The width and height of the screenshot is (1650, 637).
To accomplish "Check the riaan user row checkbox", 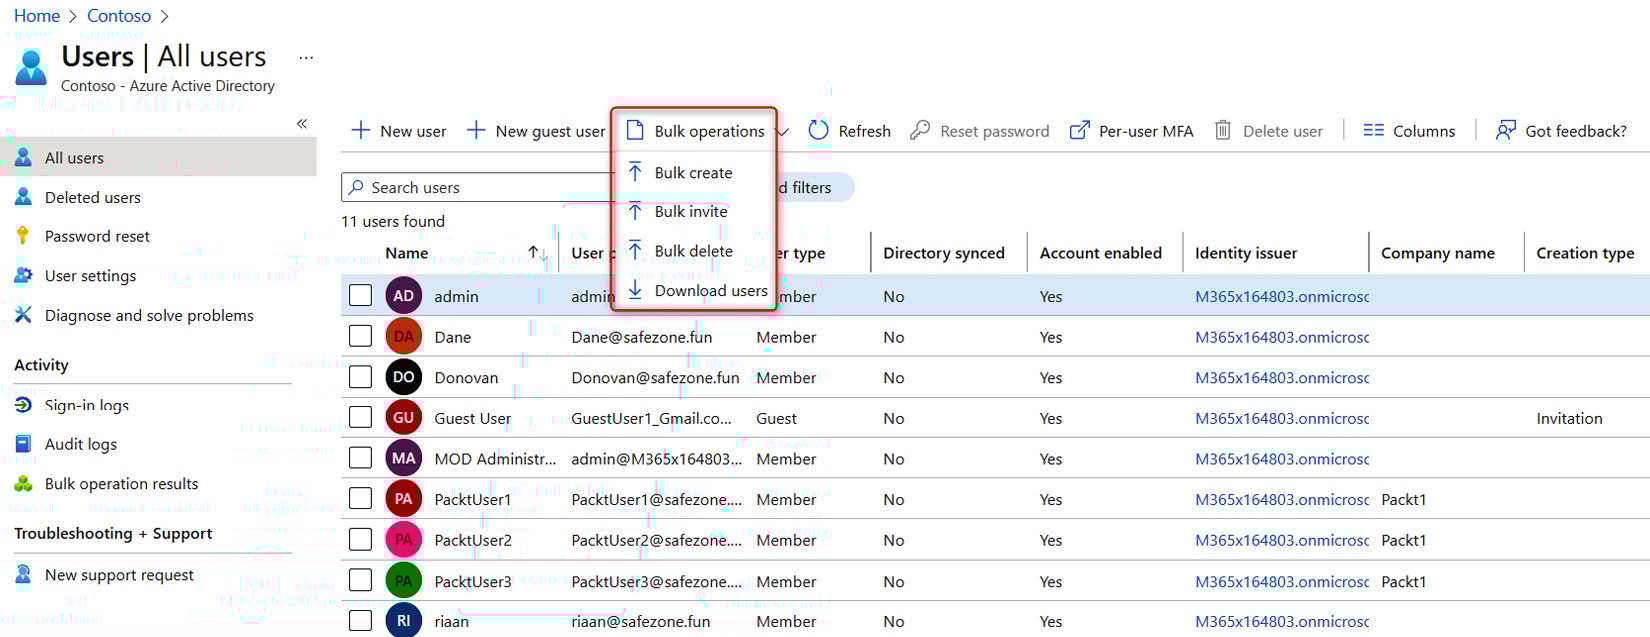I will pos(360,621).
